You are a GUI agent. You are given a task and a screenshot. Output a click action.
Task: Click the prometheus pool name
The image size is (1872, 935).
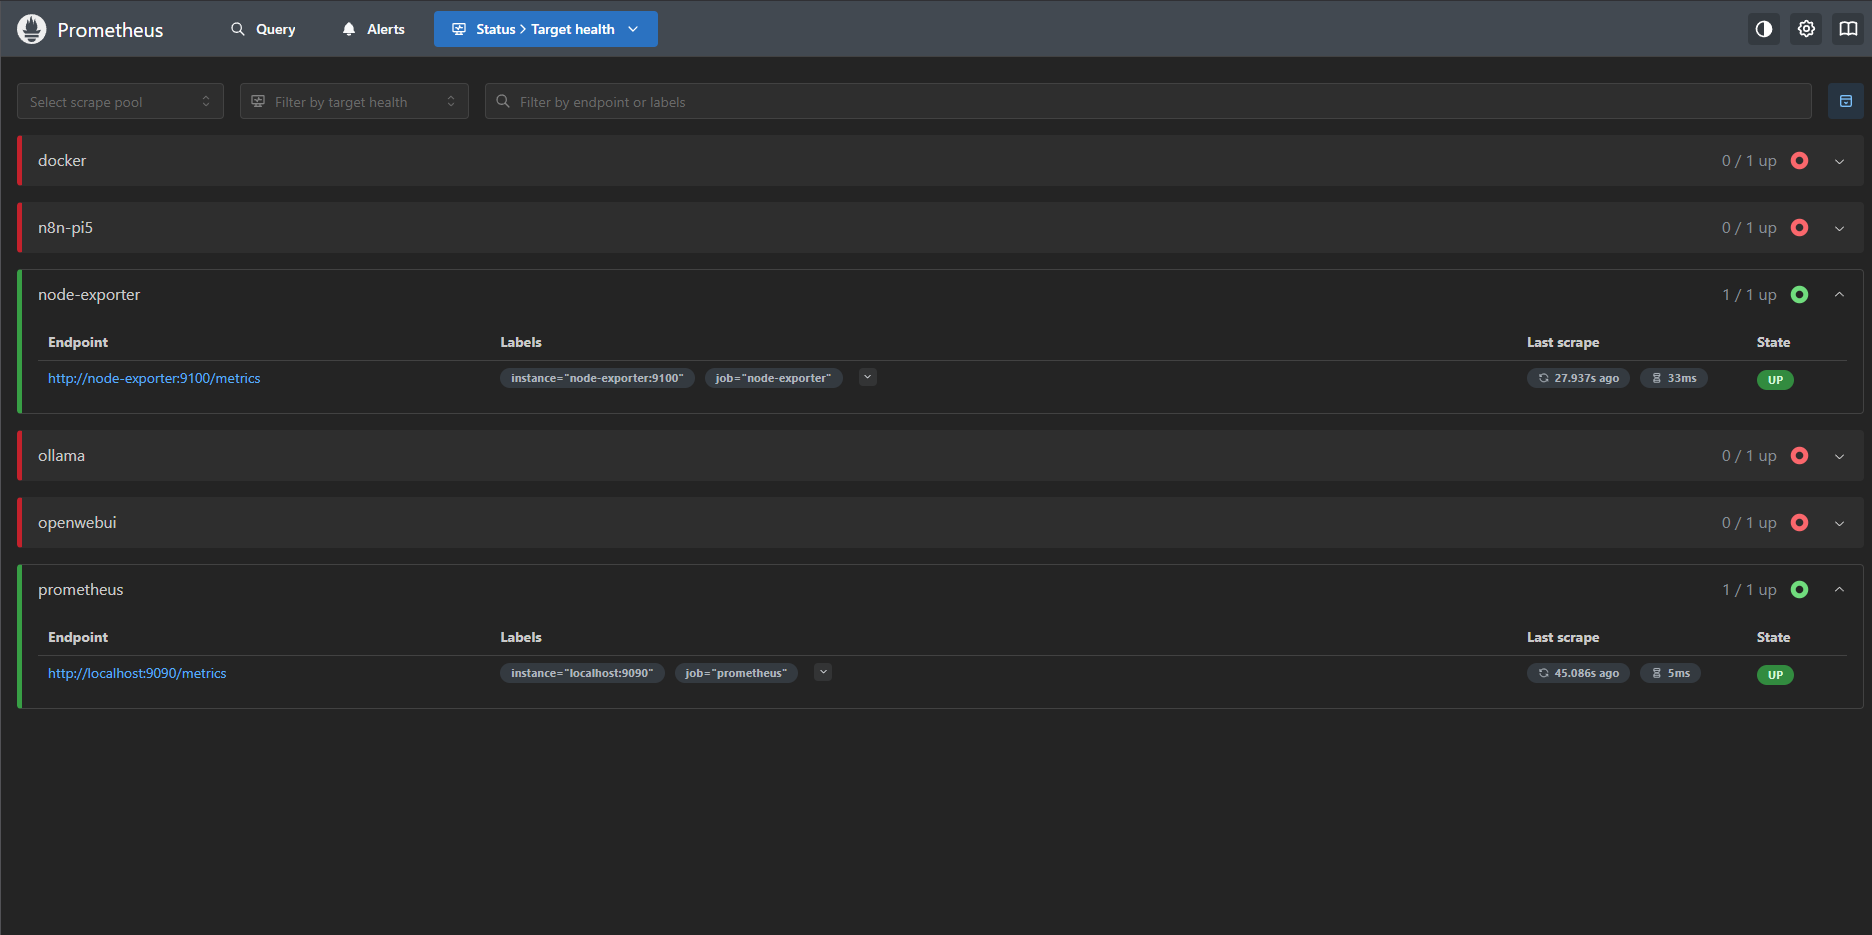pyautogui.click(x=81, y=589)
